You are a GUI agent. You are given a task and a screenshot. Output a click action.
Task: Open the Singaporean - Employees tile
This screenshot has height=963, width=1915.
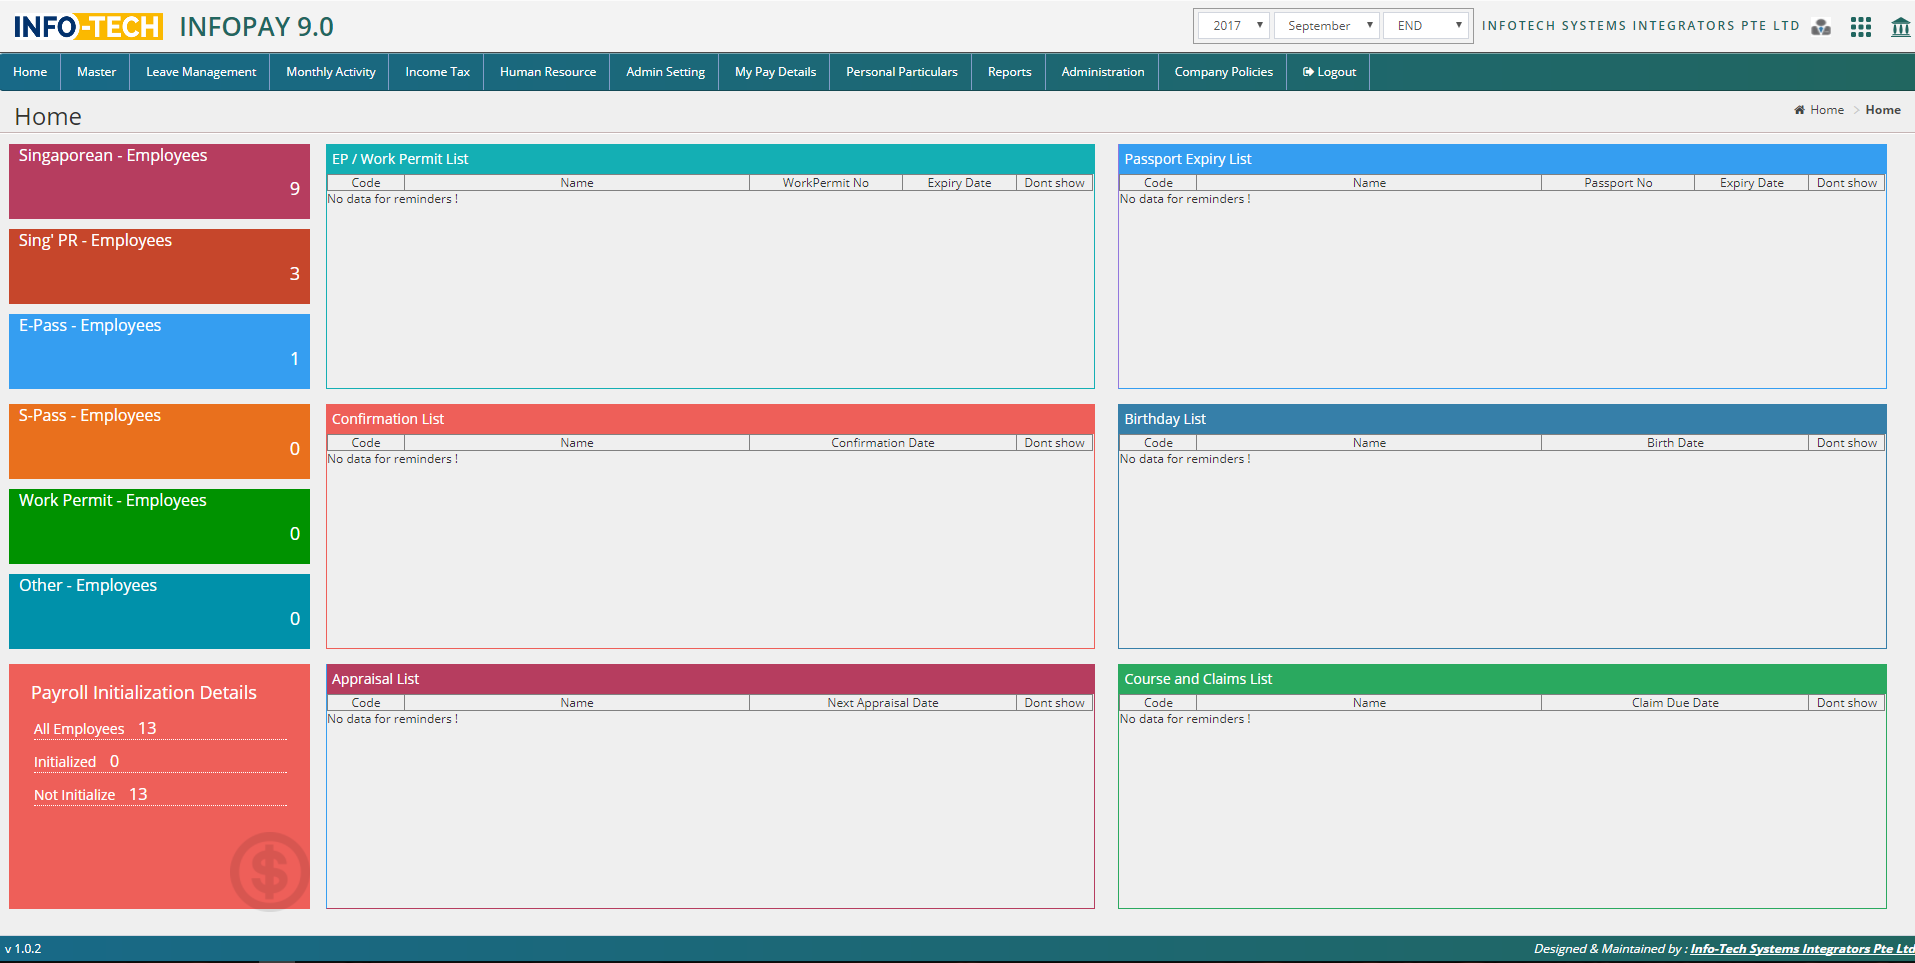click(x=159, y=181)
